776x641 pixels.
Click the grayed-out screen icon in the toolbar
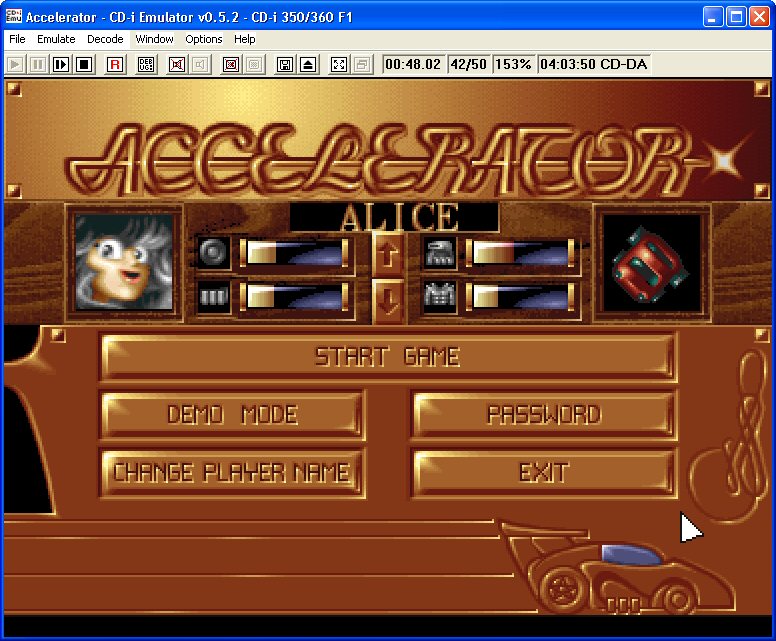(x=254, y=64)
